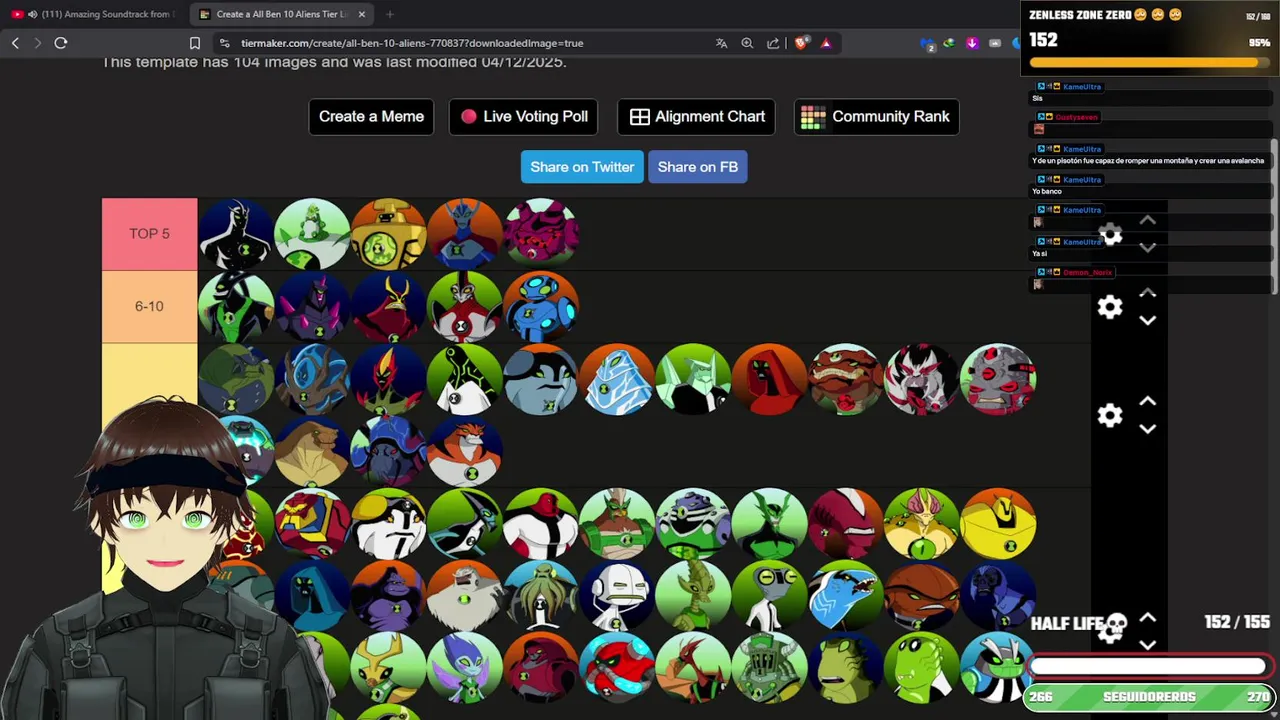Open settings gear for TOP 5 tier row
Screen dimensions: 1280x720
click(1110, 234)
